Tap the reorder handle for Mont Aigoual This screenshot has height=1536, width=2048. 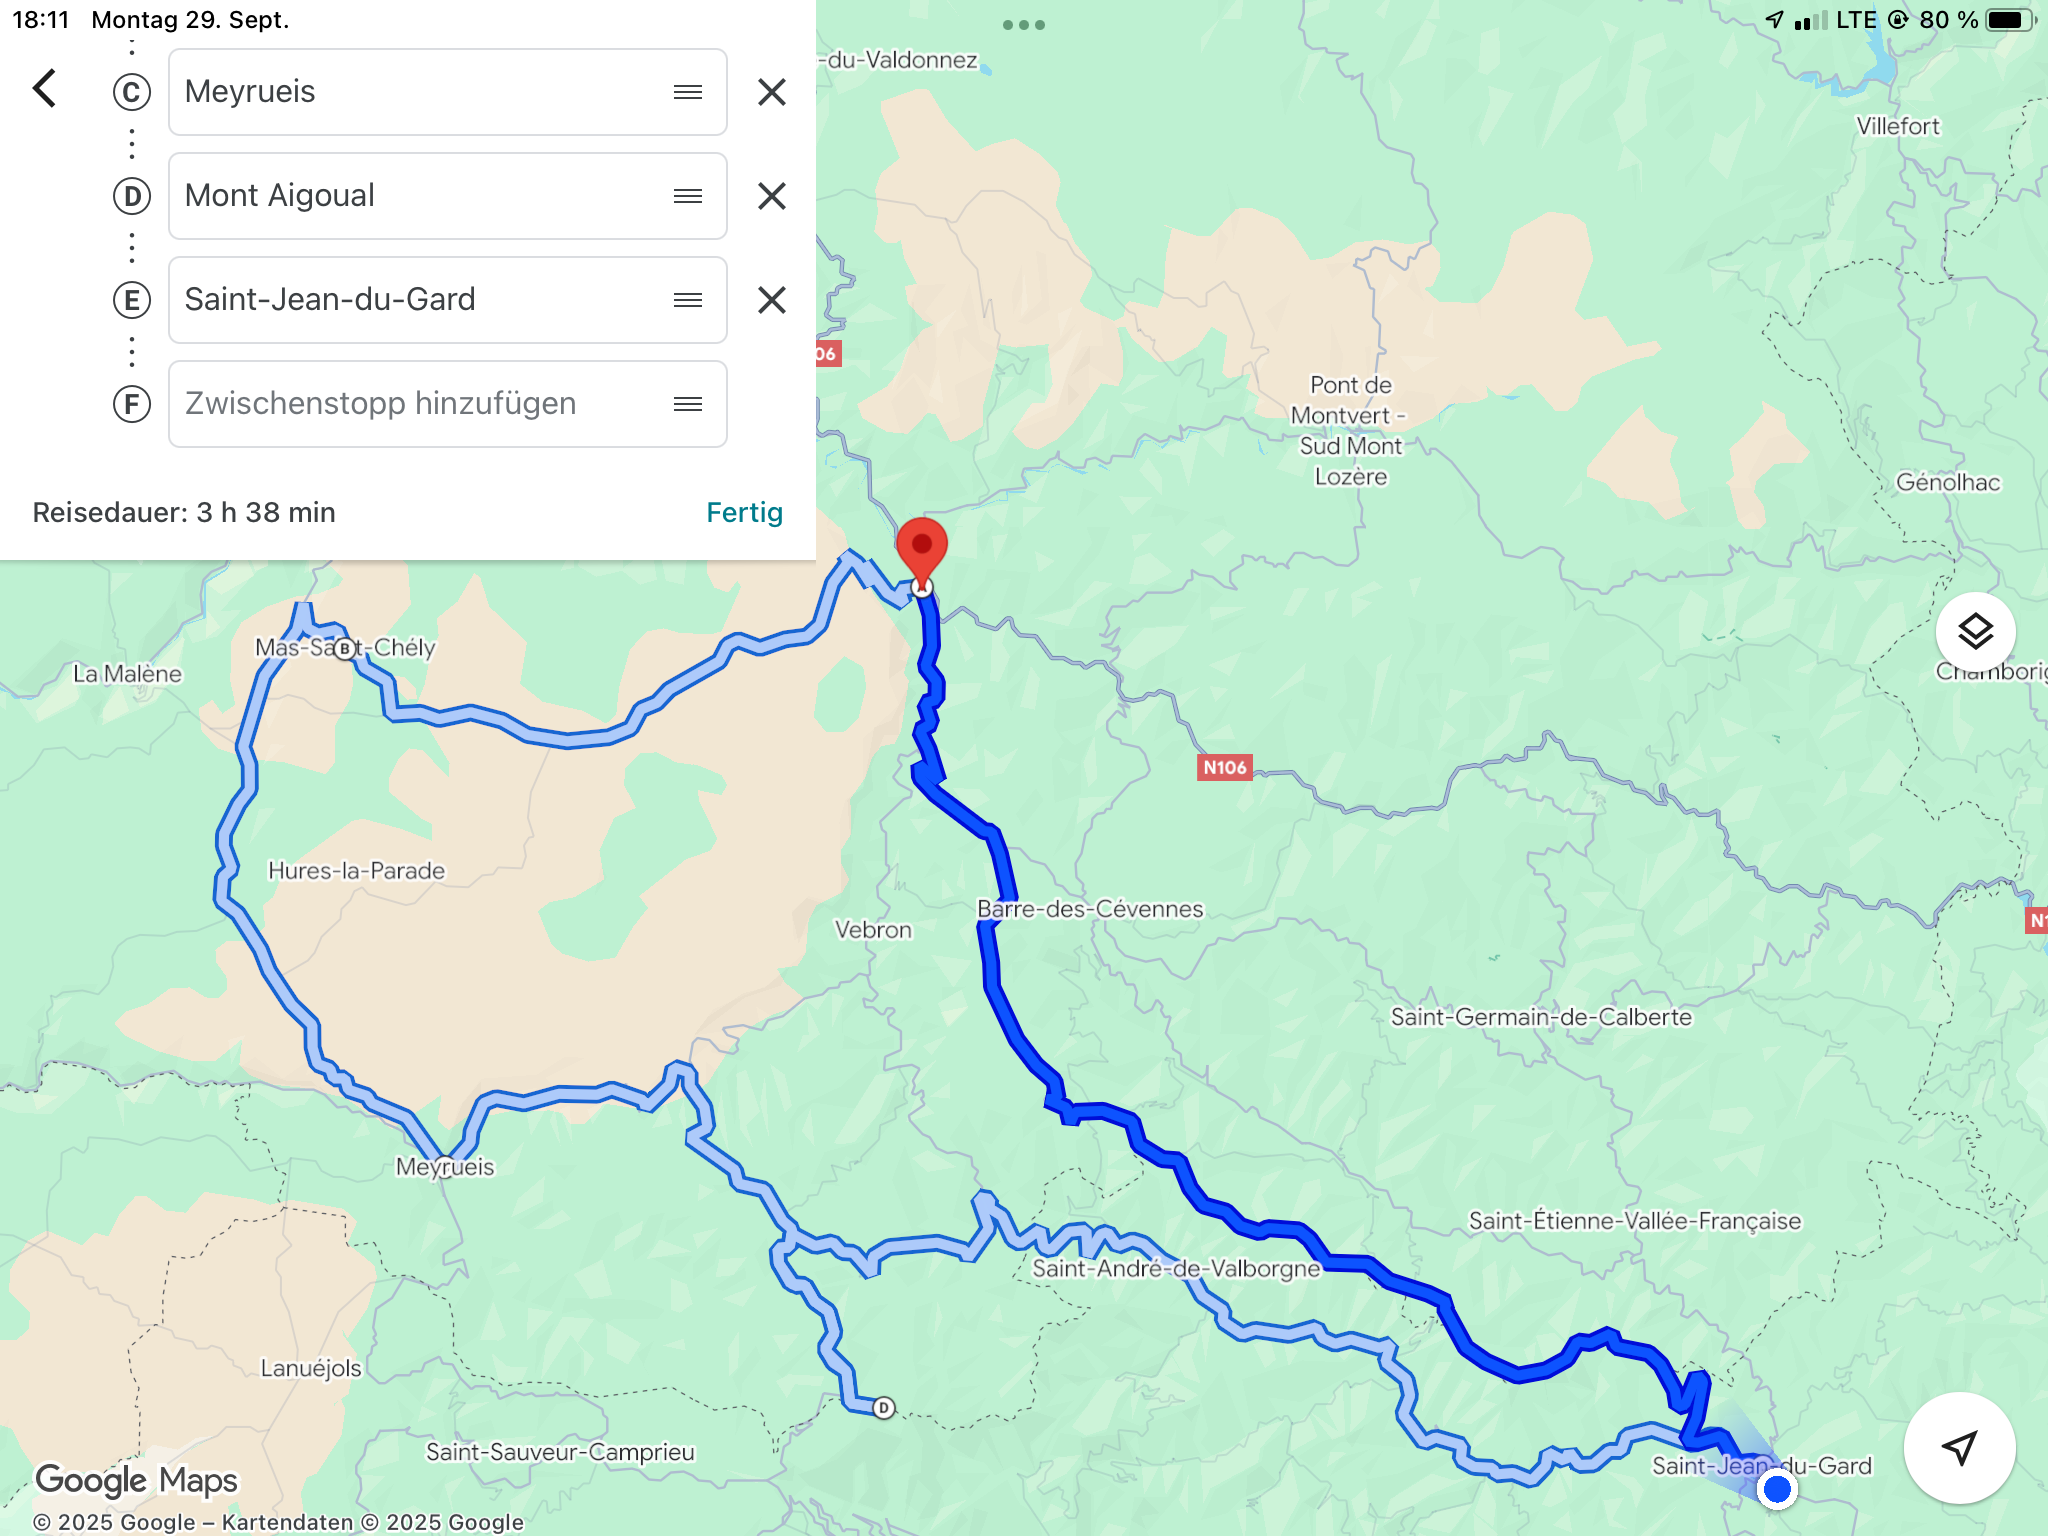pyautogui.click(x=688, y=196)
